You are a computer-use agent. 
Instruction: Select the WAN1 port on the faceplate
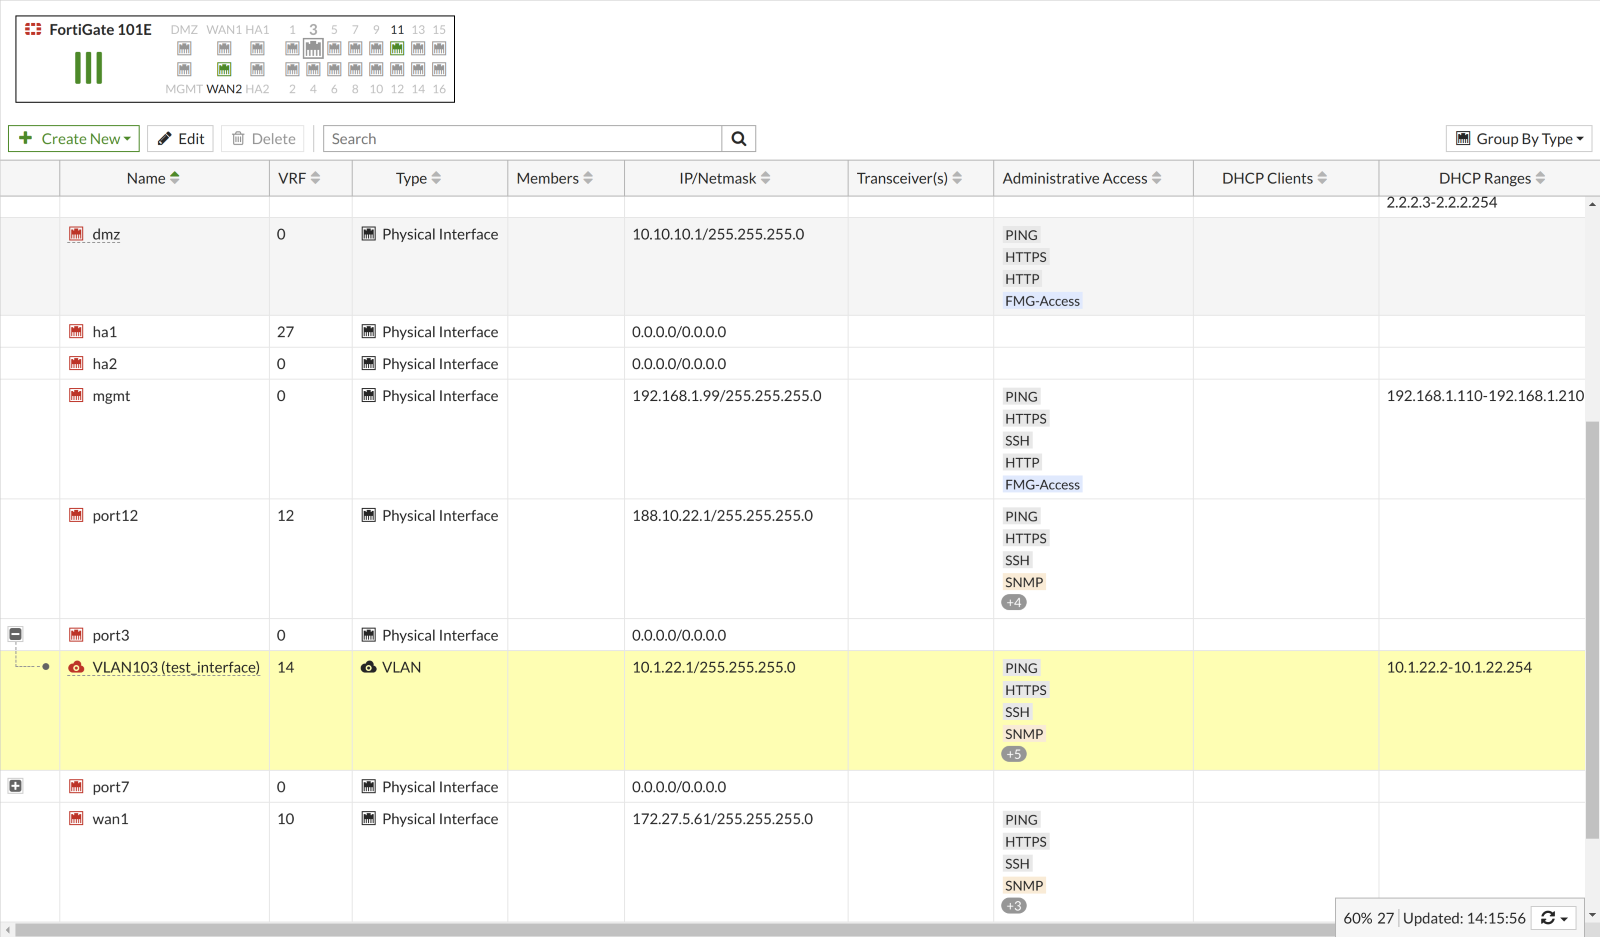(x=224, y=48)
